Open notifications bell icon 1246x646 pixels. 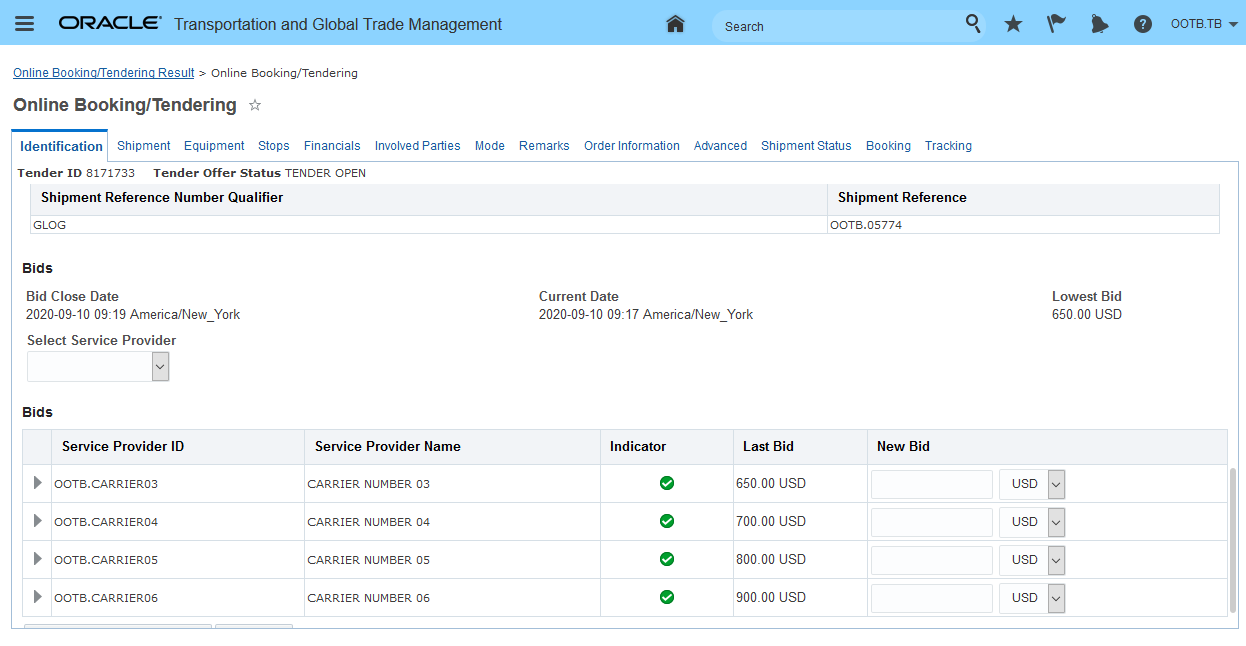pos(1099,24)
